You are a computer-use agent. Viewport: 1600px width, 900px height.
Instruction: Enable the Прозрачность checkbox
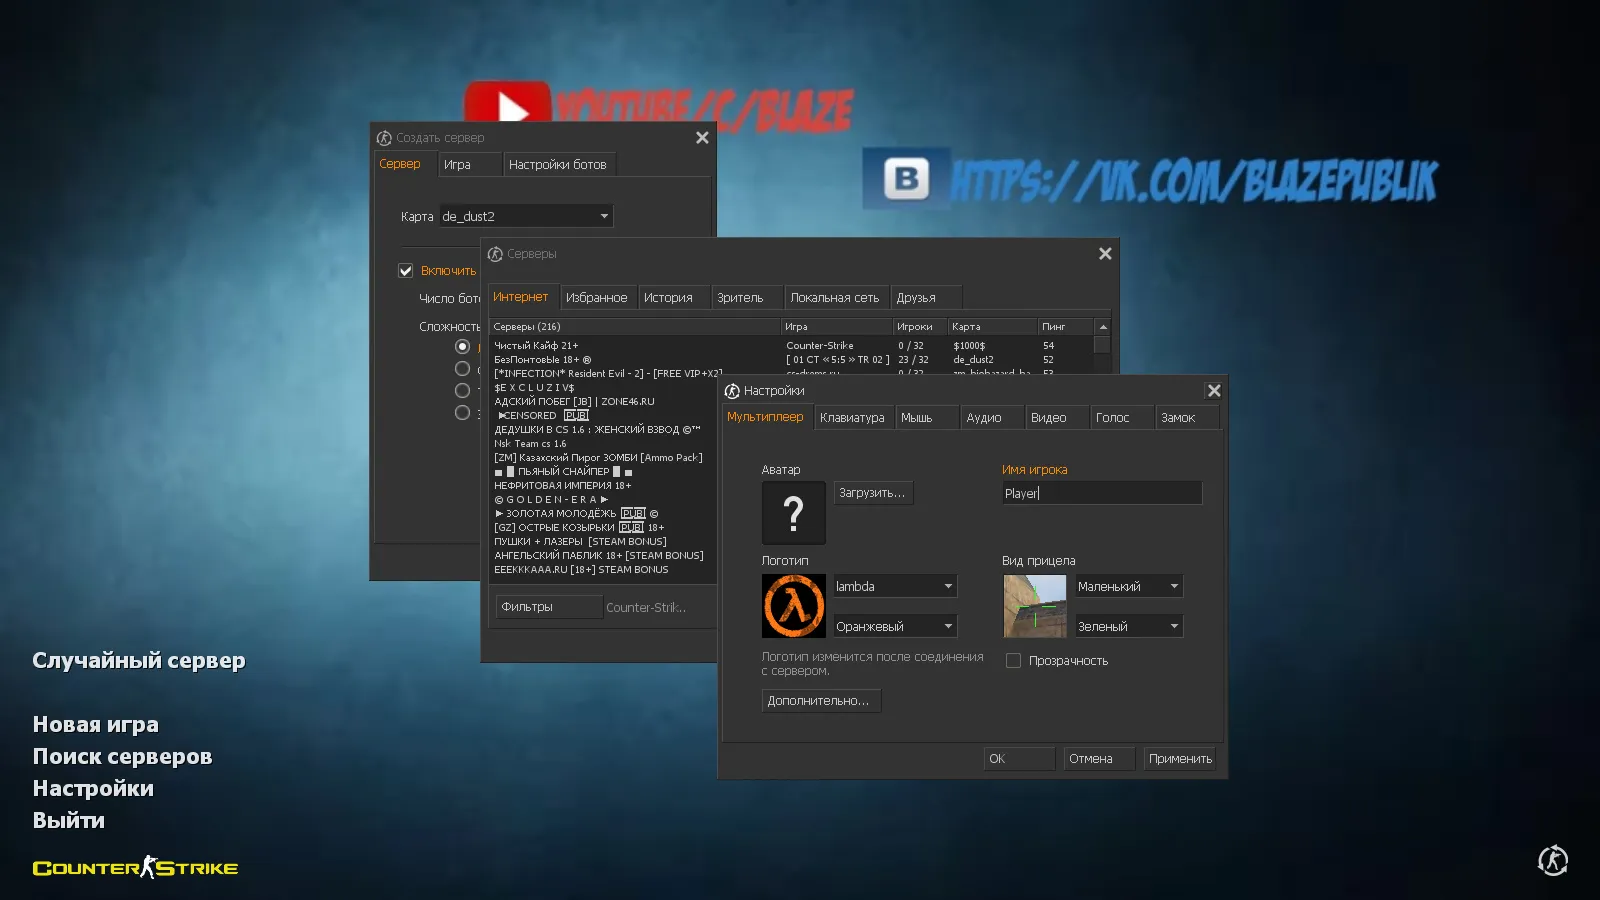pos(1013,660)
